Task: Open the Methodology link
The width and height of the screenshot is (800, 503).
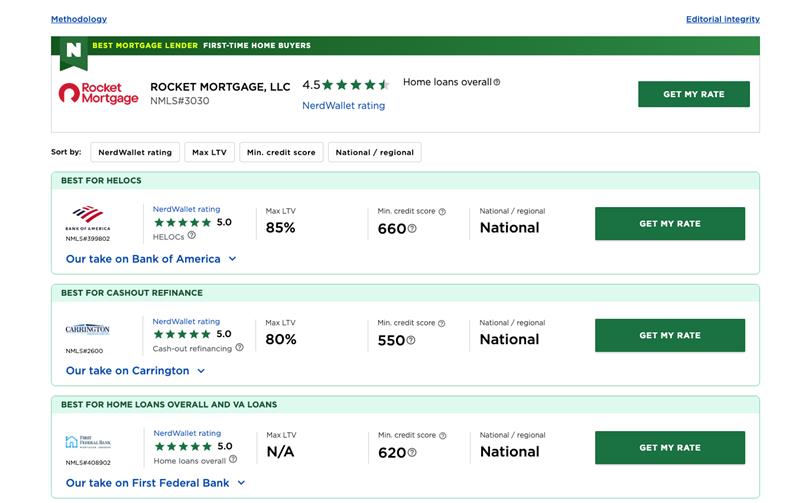Action: [79, 19]
